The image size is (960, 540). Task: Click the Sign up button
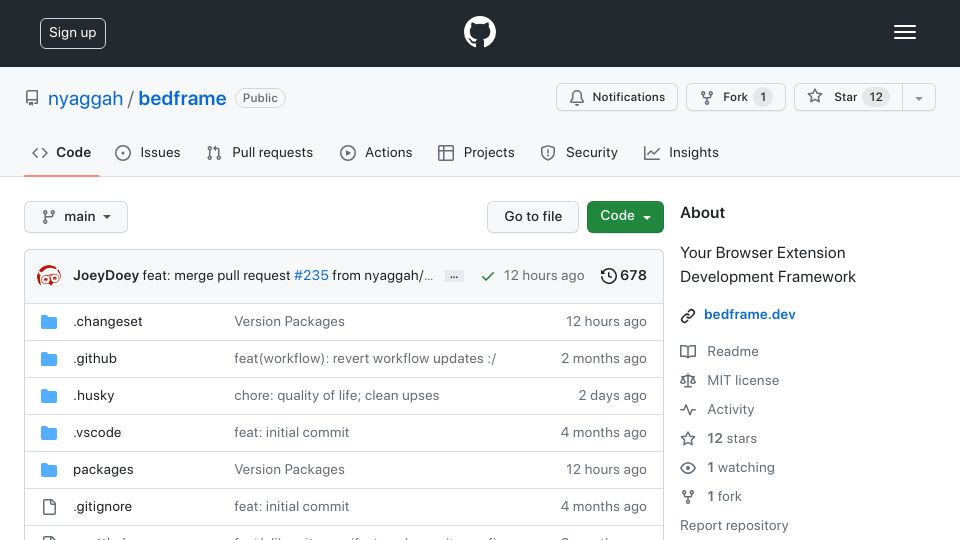point(73,33)
